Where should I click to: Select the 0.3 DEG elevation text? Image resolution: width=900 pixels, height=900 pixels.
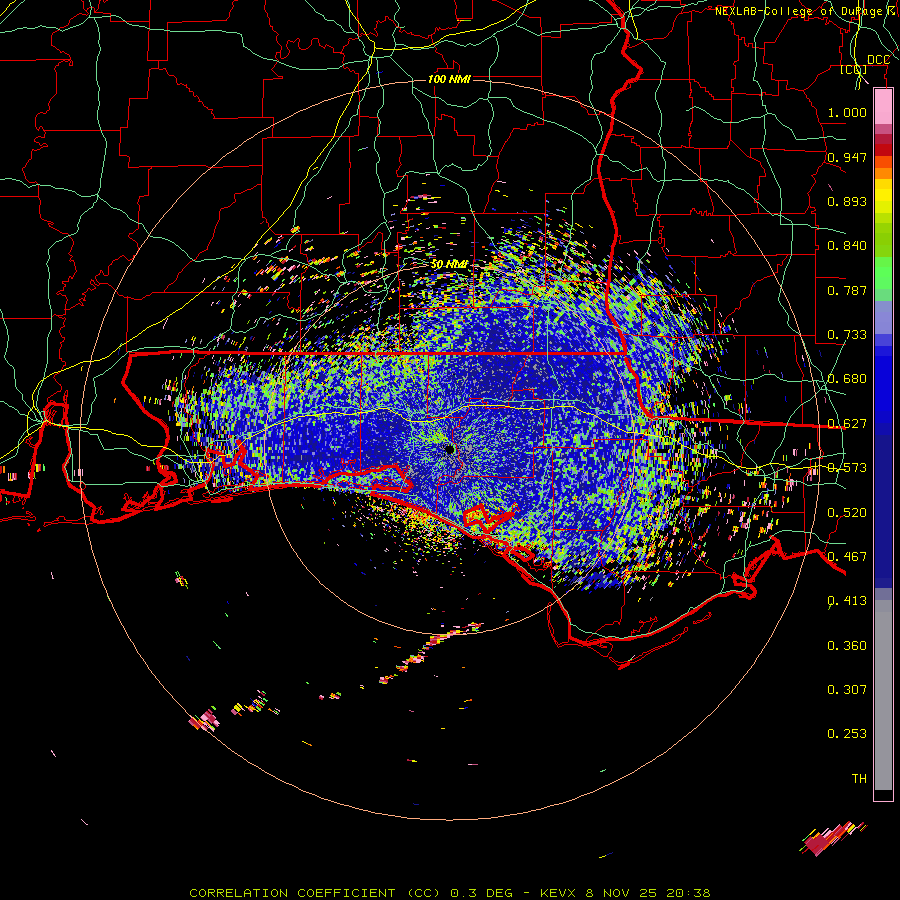(481, 893)
